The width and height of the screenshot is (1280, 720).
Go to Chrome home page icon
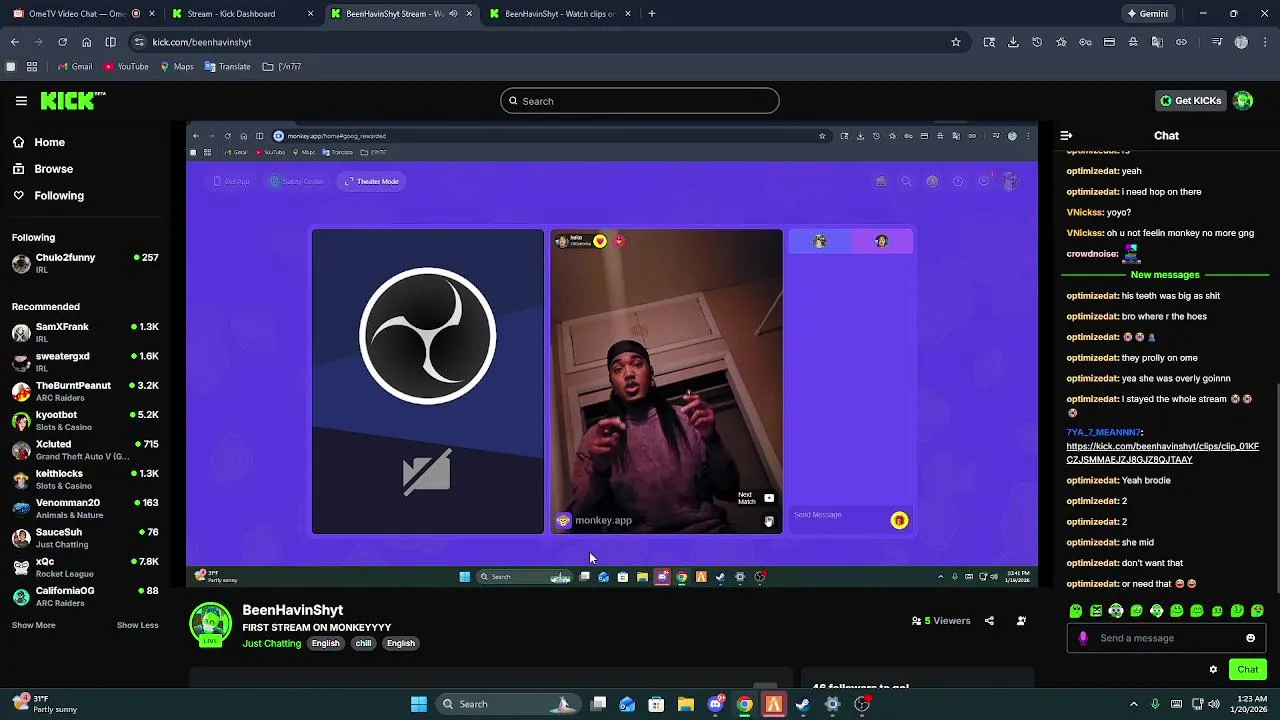[x=86, y=42]
